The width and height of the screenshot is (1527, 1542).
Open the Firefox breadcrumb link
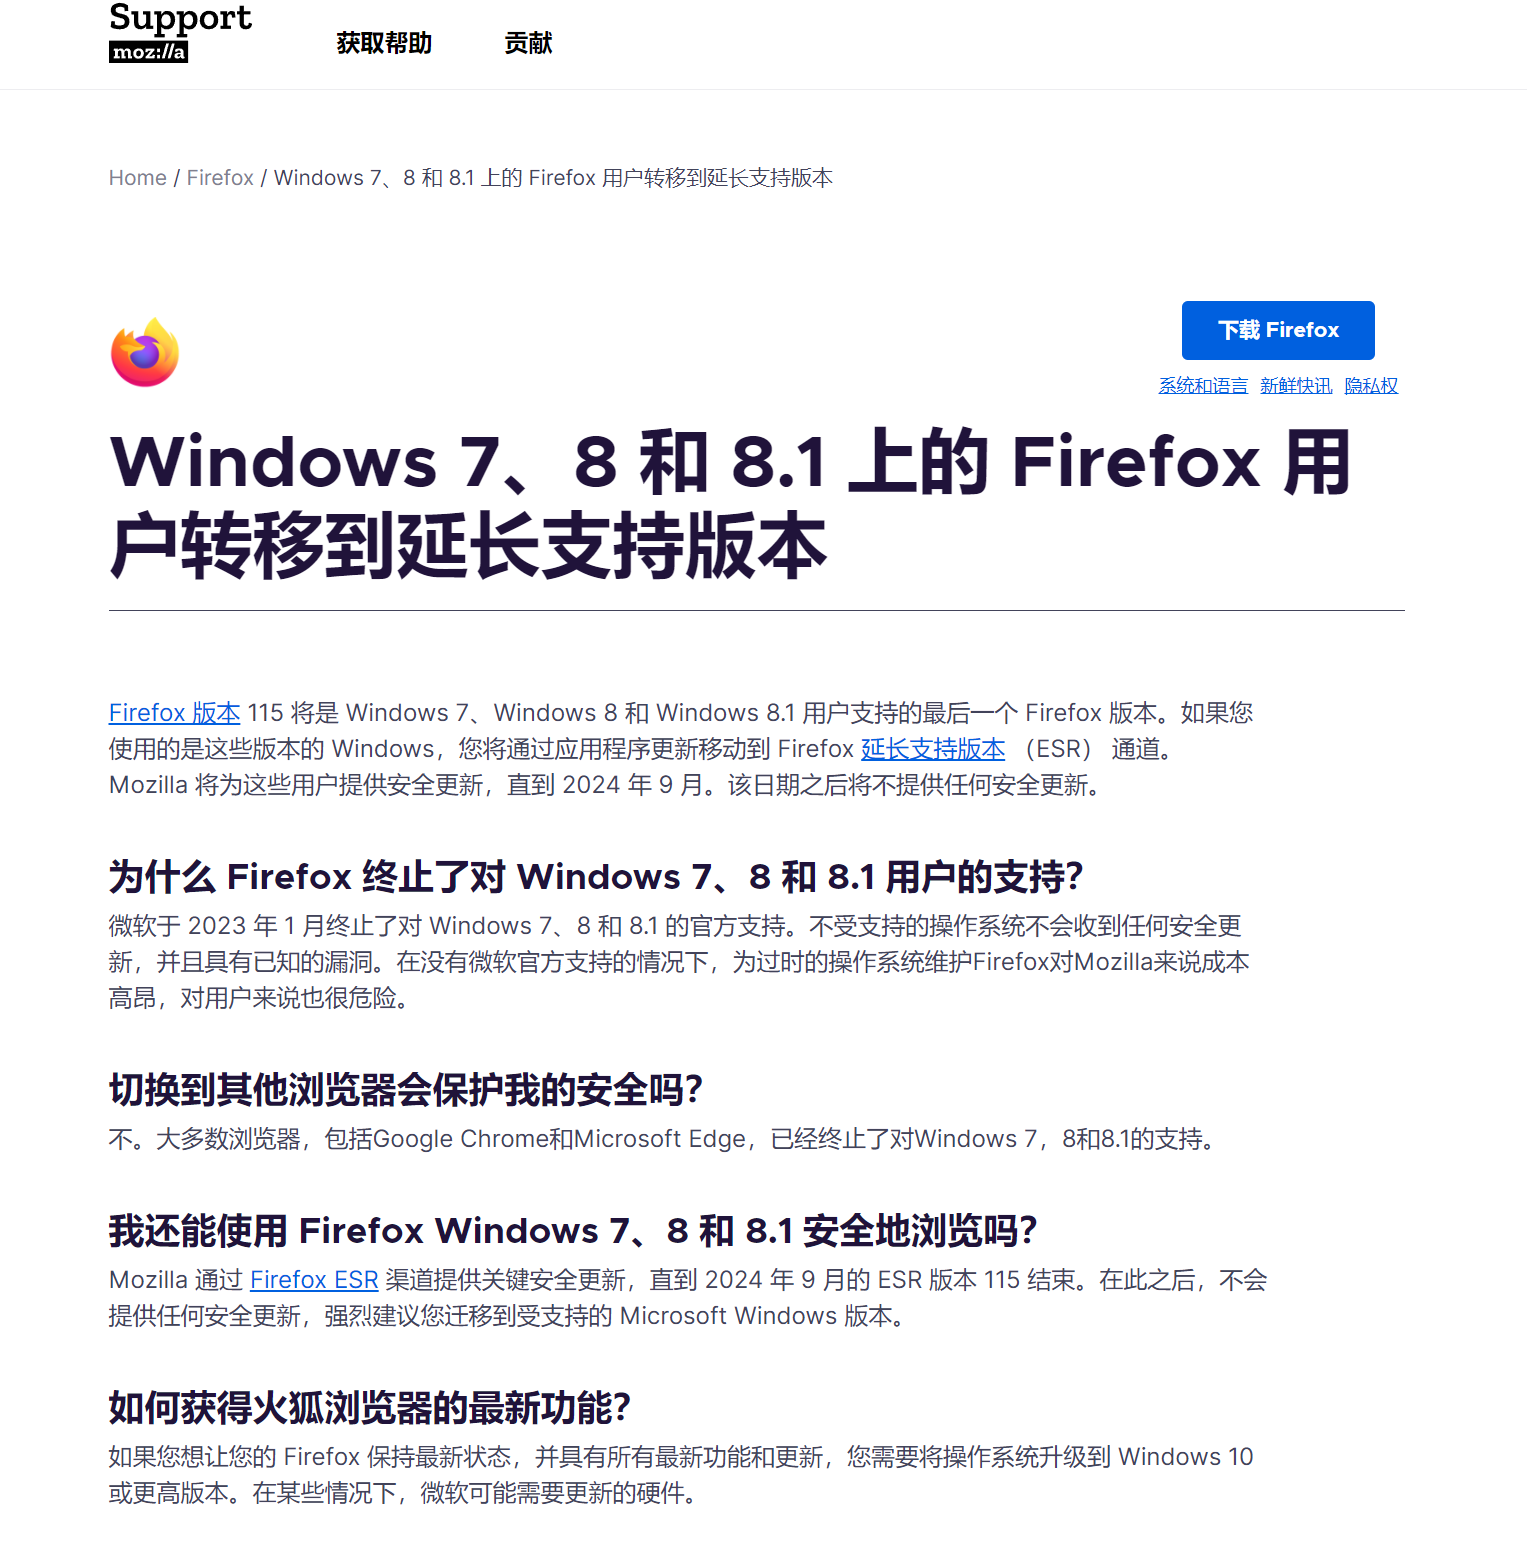point(220,178)
